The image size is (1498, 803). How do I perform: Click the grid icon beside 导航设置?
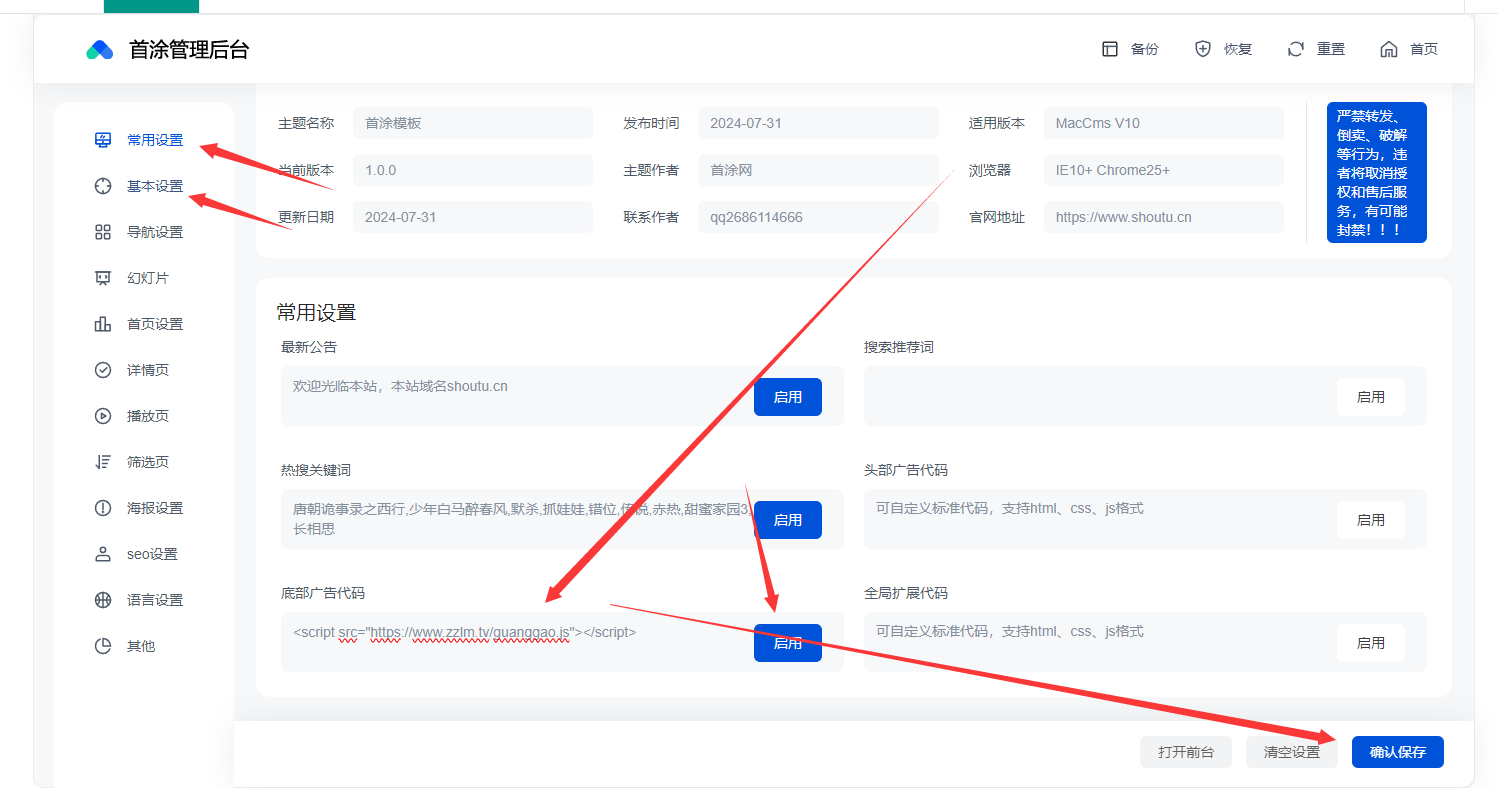click(103, 232)
